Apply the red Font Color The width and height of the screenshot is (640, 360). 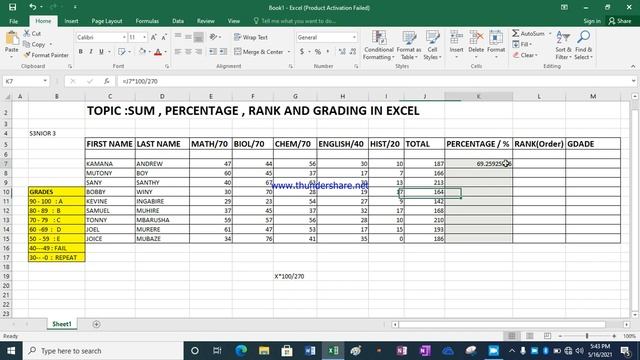[158, 52]
